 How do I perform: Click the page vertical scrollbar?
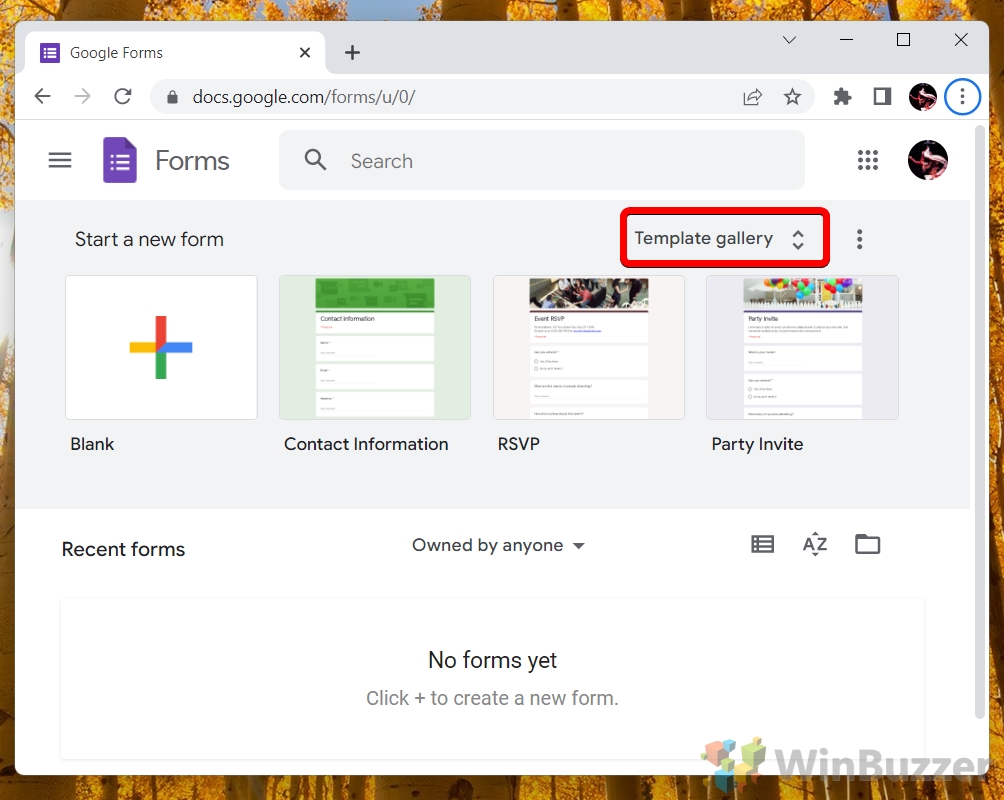click(x=979, y=423)
